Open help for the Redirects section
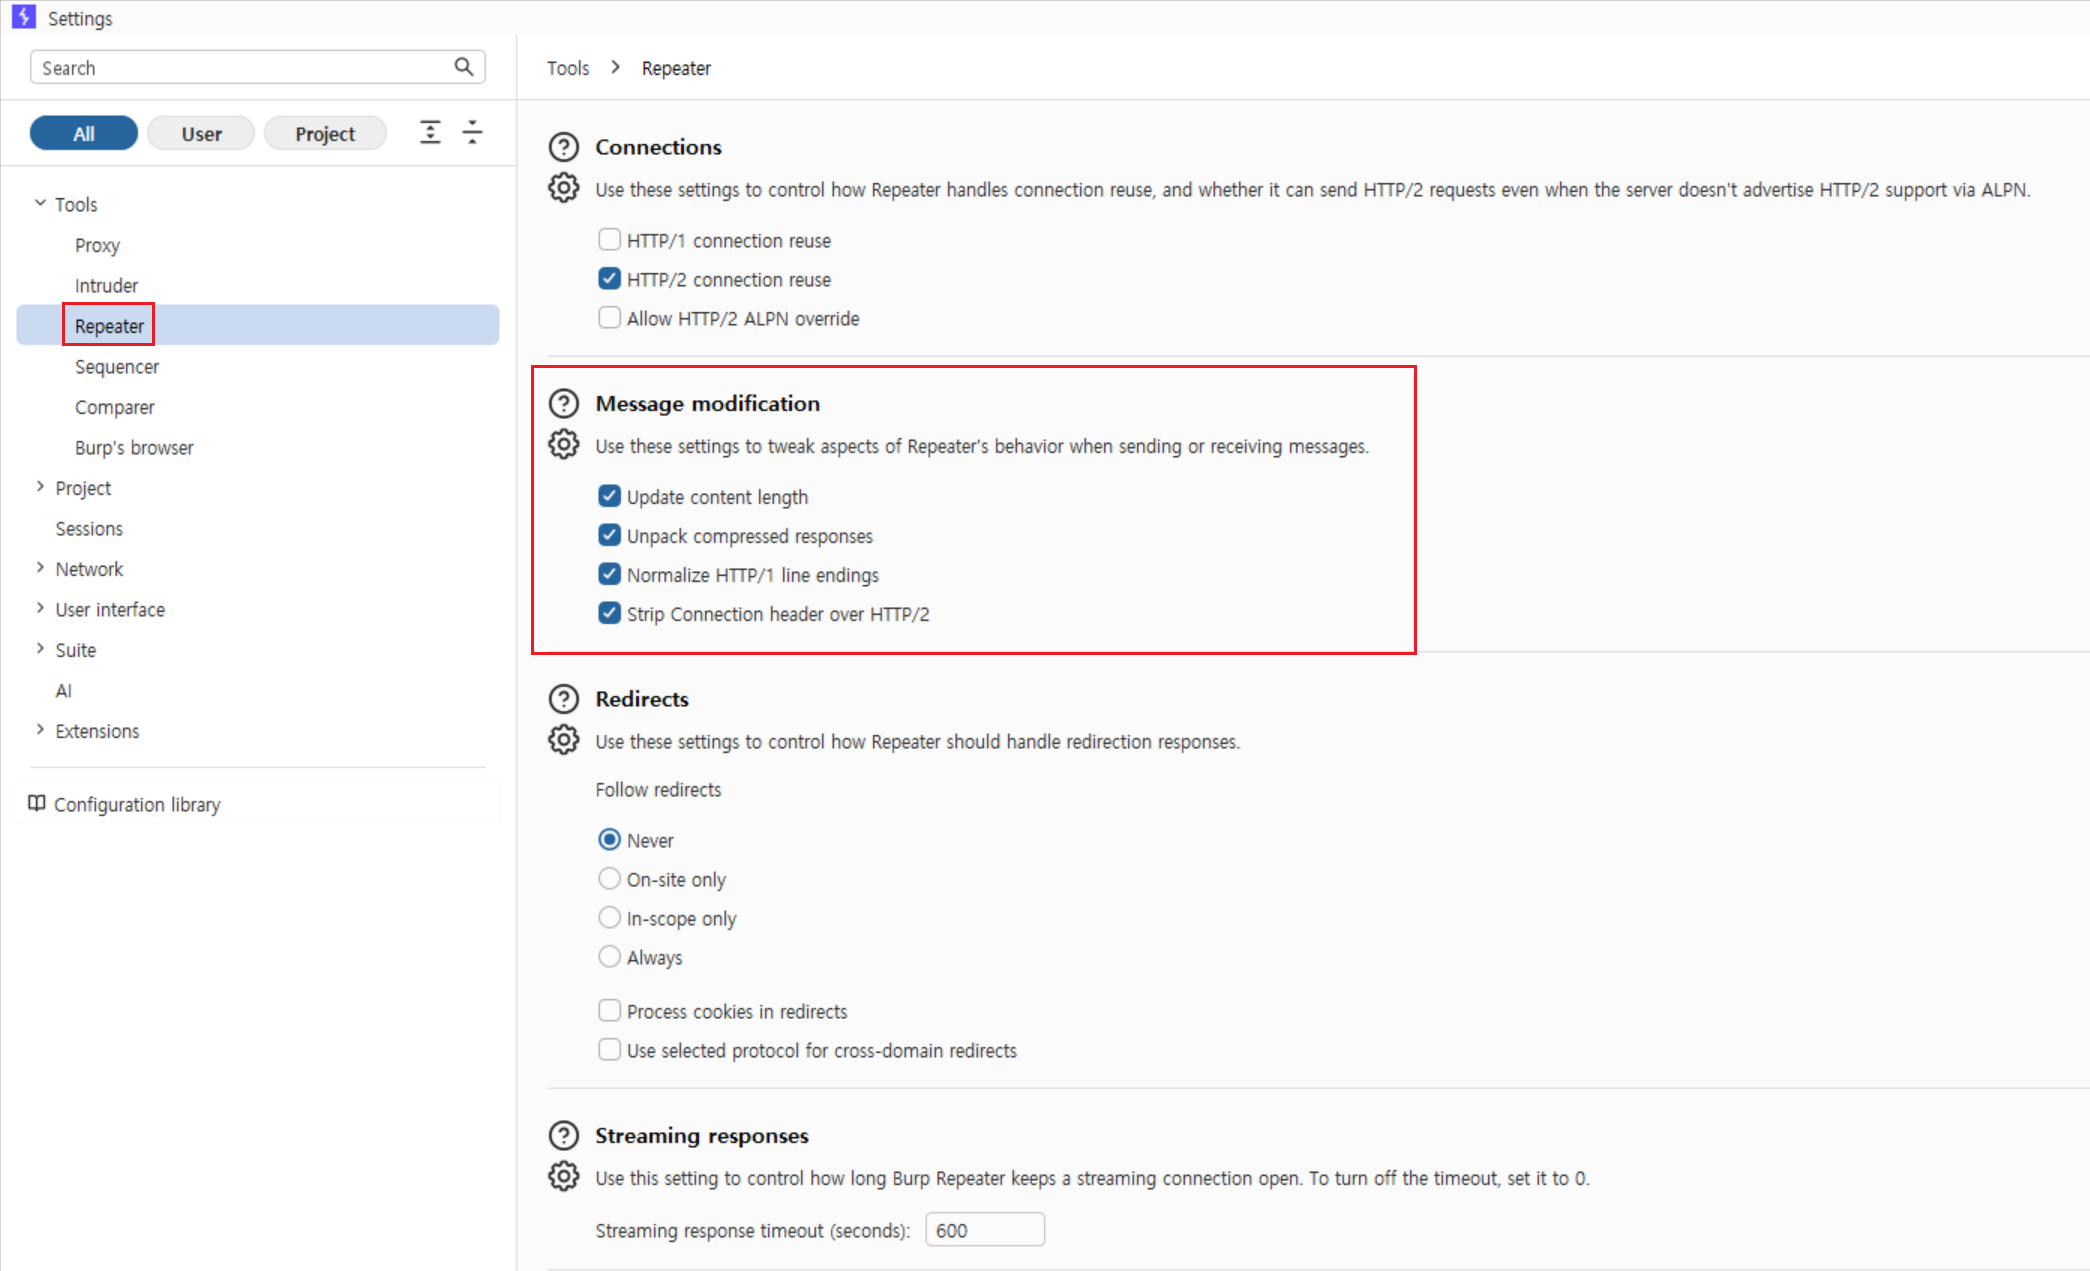Screen dimensions: 2090x1271 tap(563, 698)
